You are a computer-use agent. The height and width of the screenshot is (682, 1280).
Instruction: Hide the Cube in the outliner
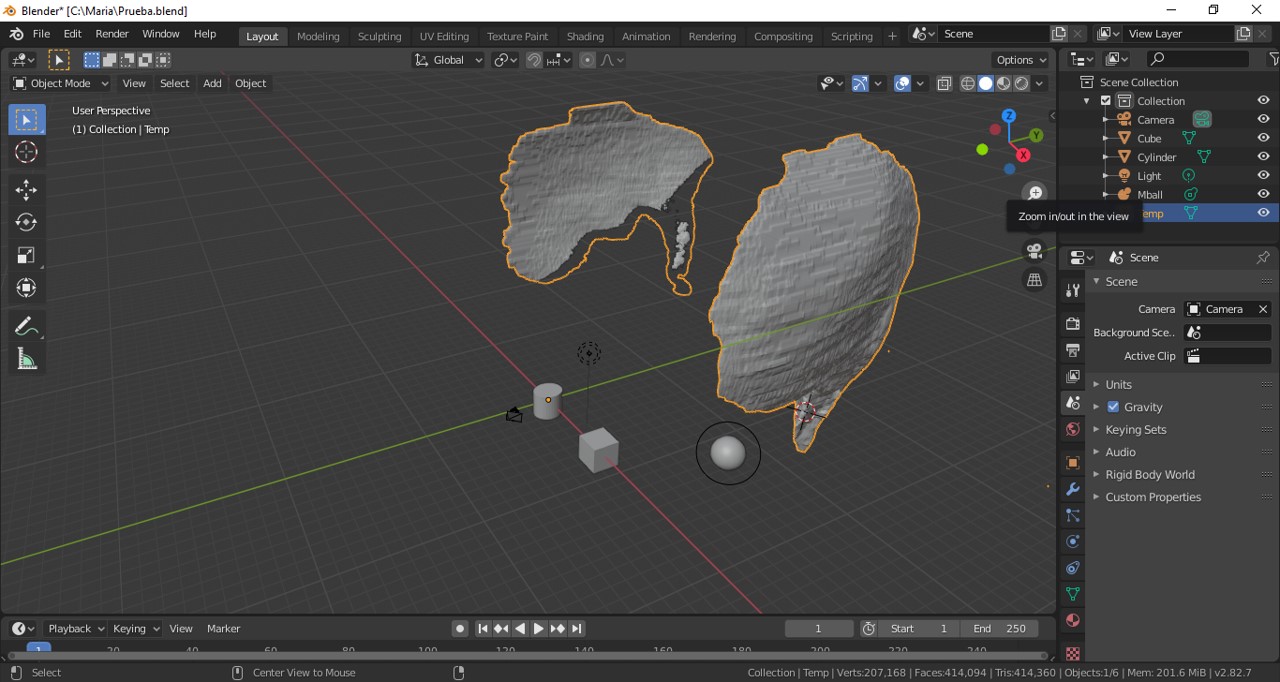(1263, 138)
